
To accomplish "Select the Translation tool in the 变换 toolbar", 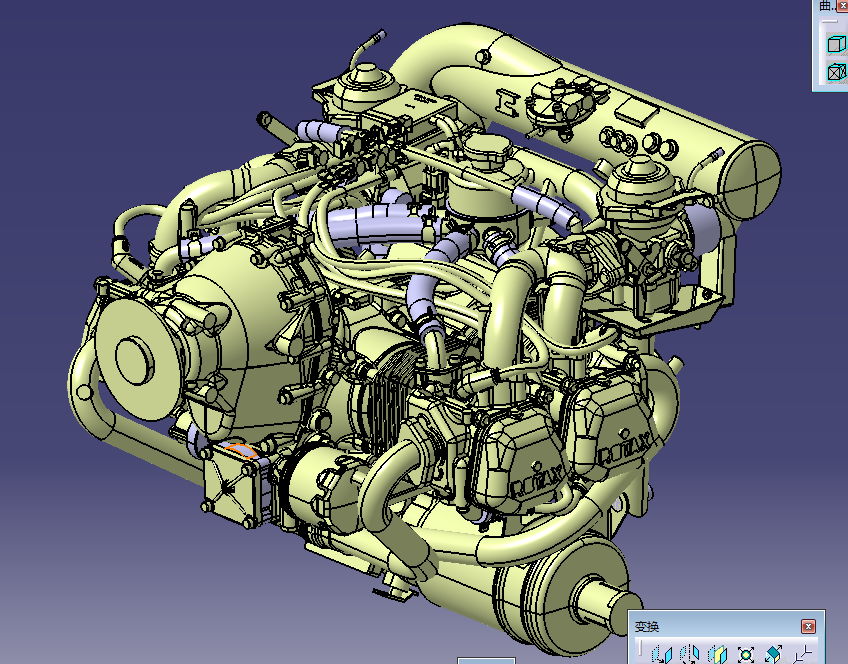I will [662, 653].
